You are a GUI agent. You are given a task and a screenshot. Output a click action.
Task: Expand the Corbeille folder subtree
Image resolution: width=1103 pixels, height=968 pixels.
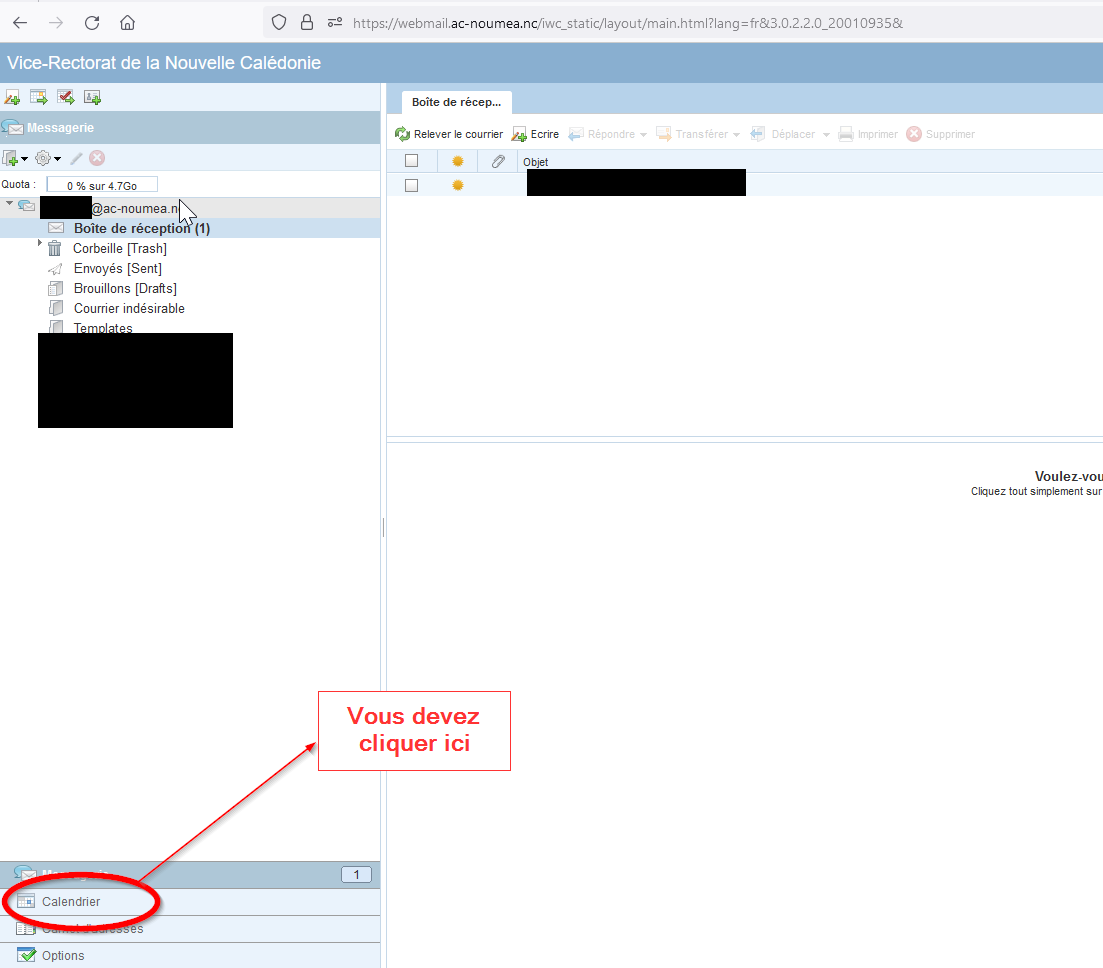[40, 243]
